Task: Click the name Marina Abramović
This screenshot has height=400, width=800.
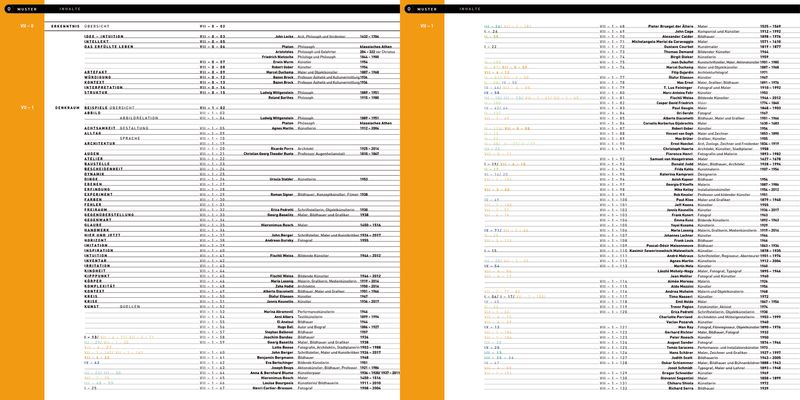Action: tap(279, 312)
